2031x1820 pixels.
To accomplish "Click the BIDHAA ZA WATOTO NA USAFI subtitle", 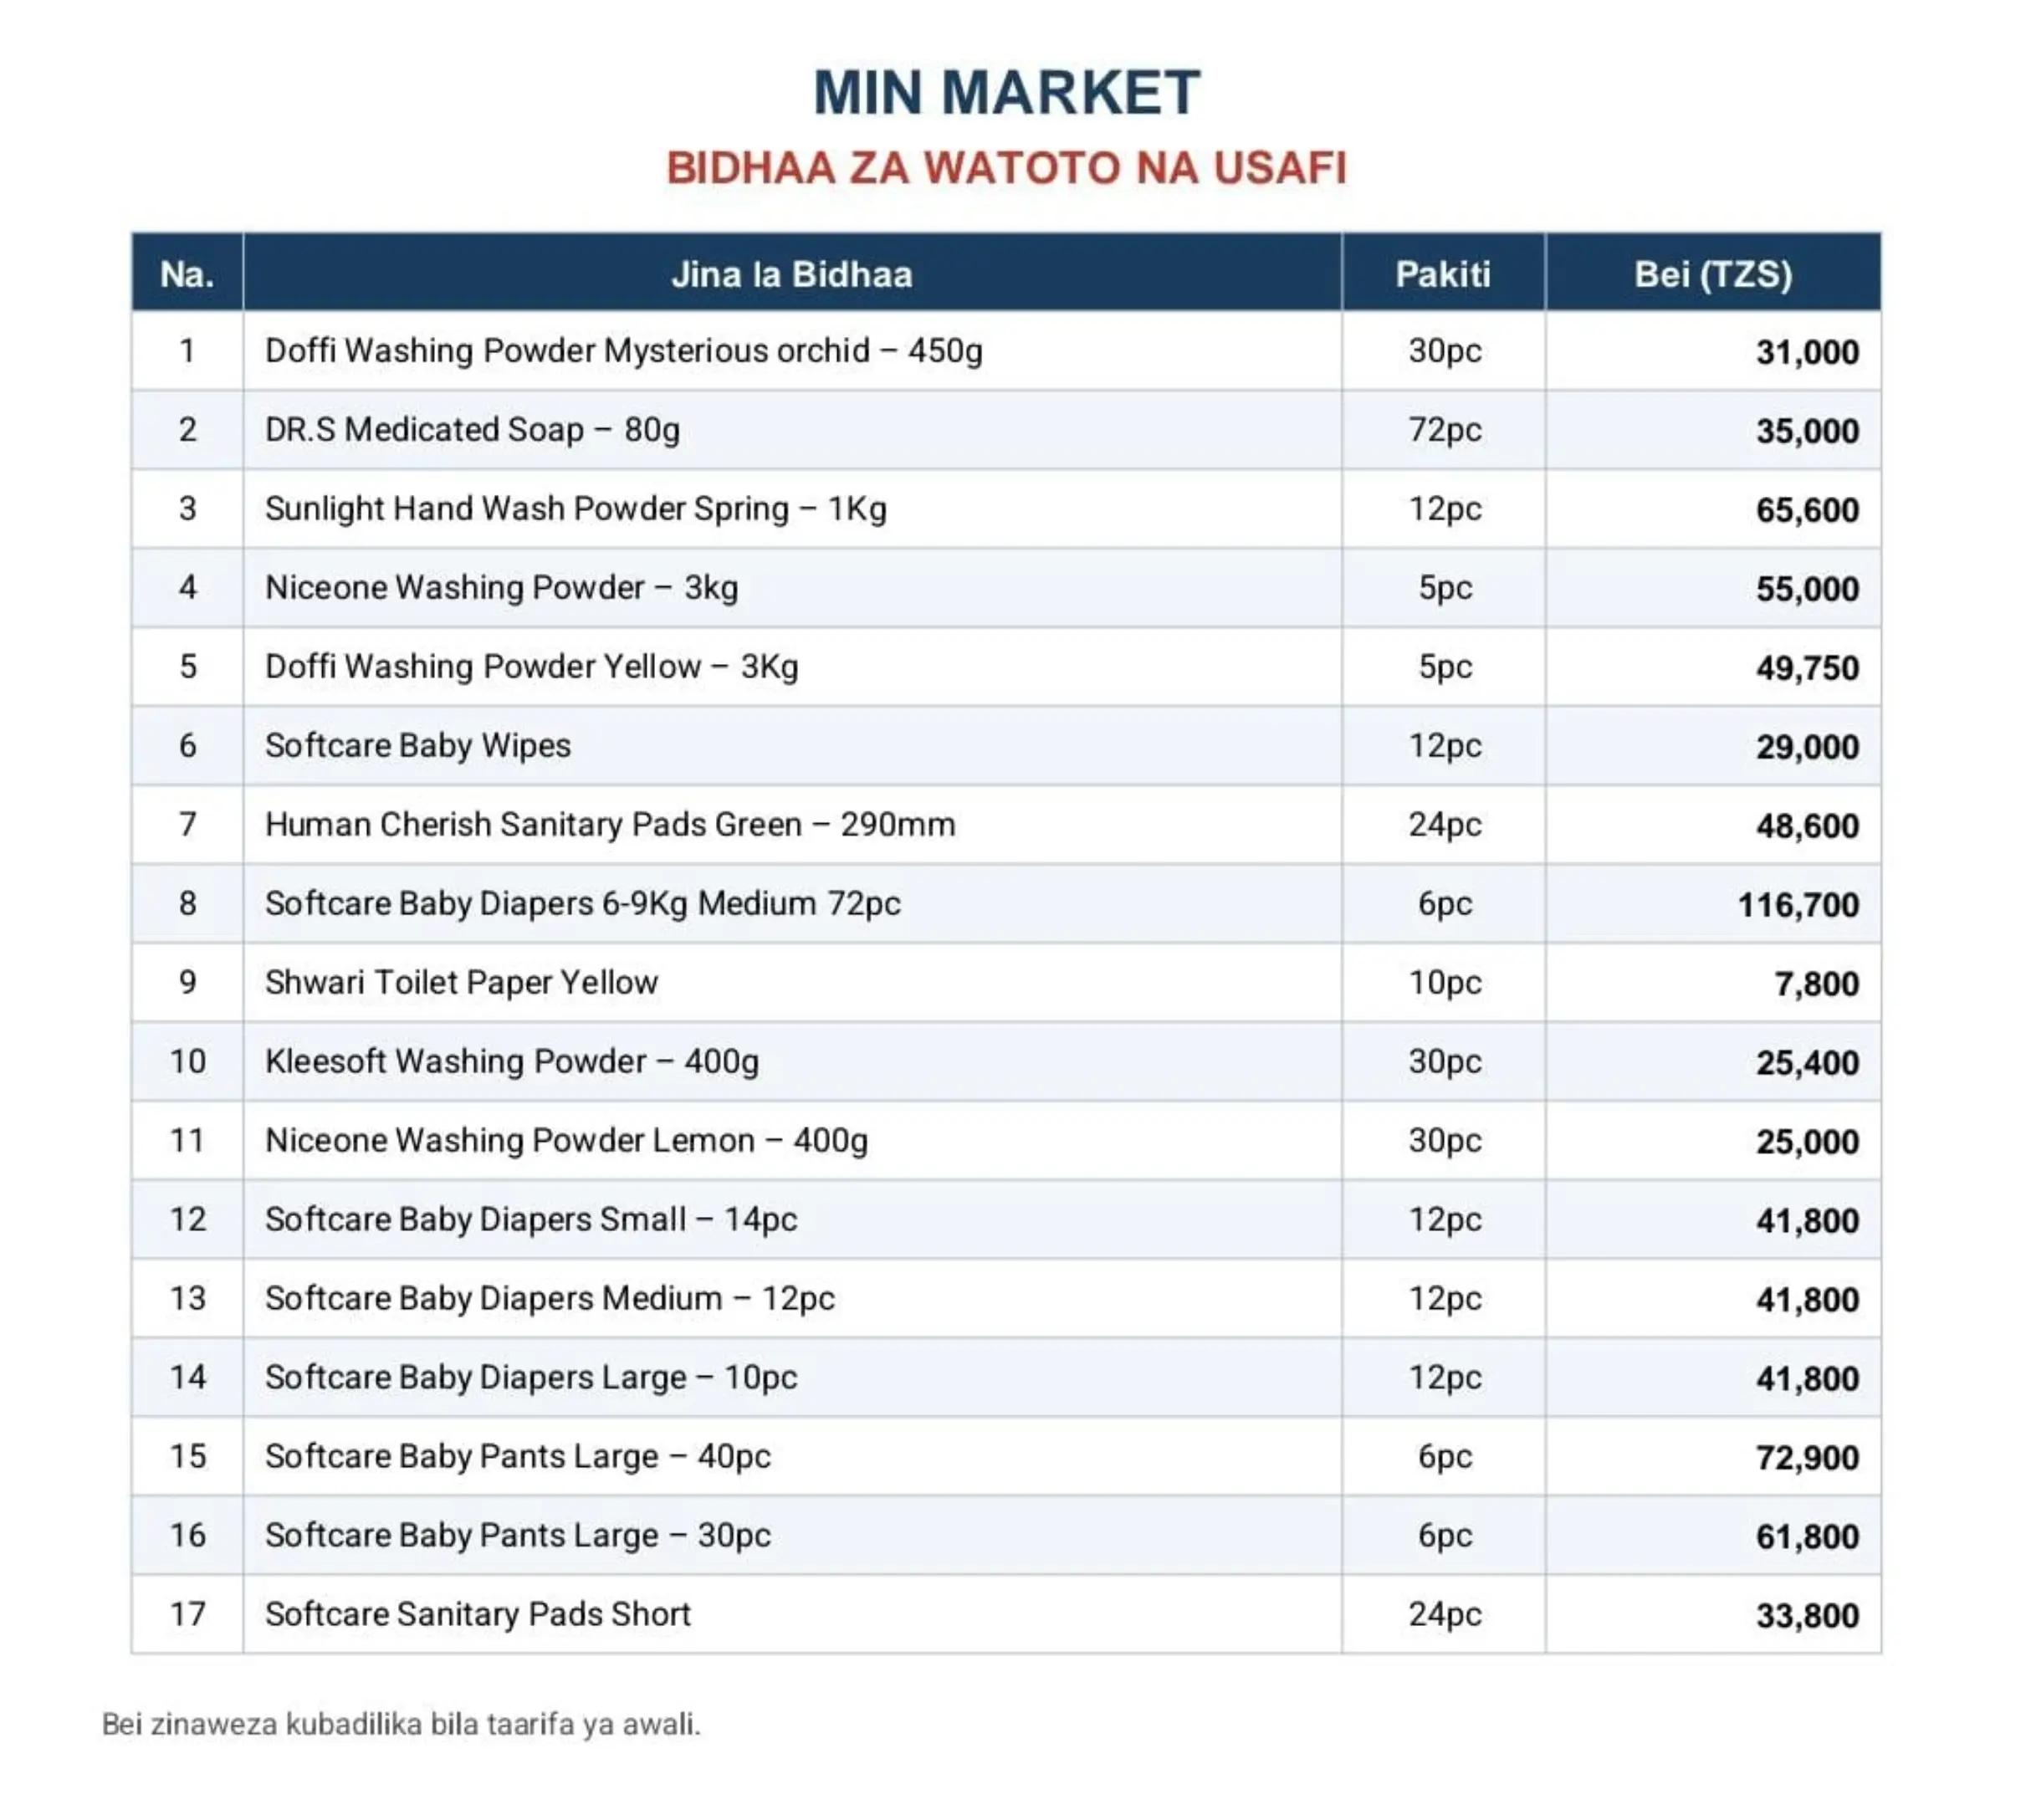I will click(1006, 168).
